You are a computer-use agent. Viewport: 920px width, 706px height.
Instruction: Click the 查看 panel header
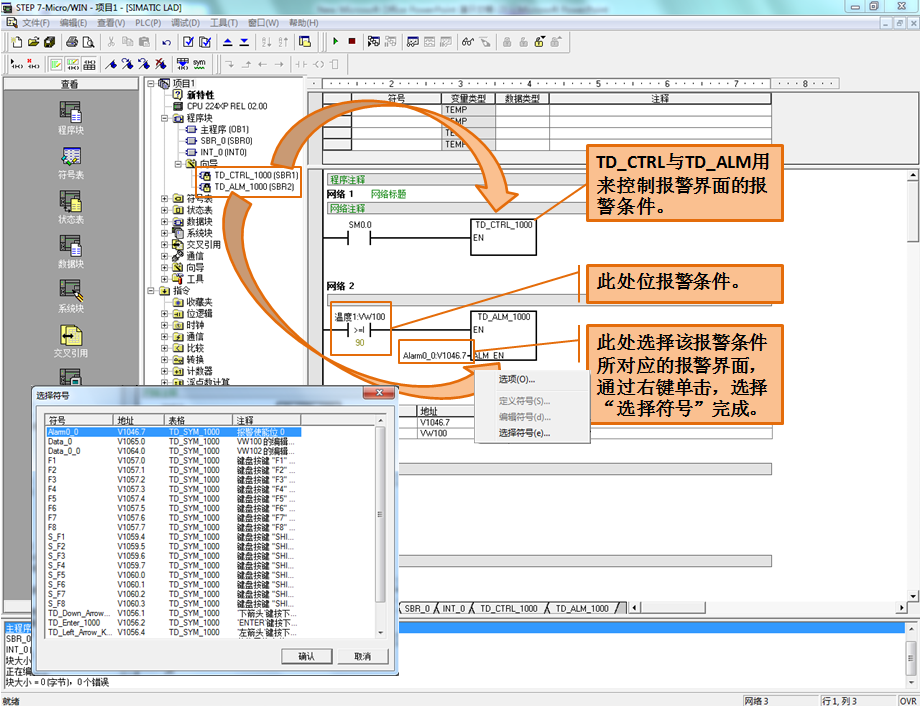point(70,85)
